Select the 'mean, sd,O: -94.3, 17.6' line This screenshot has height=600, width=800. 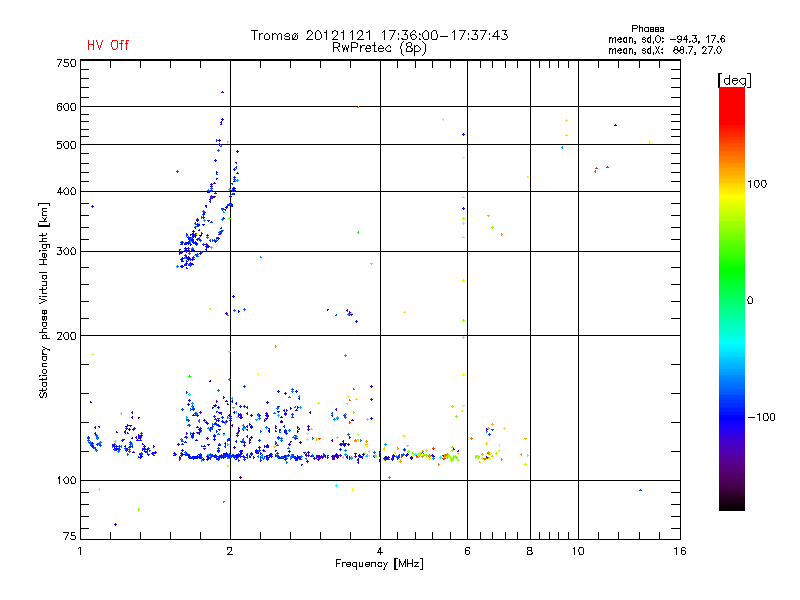pyautogui.click(x=666, y=39)
